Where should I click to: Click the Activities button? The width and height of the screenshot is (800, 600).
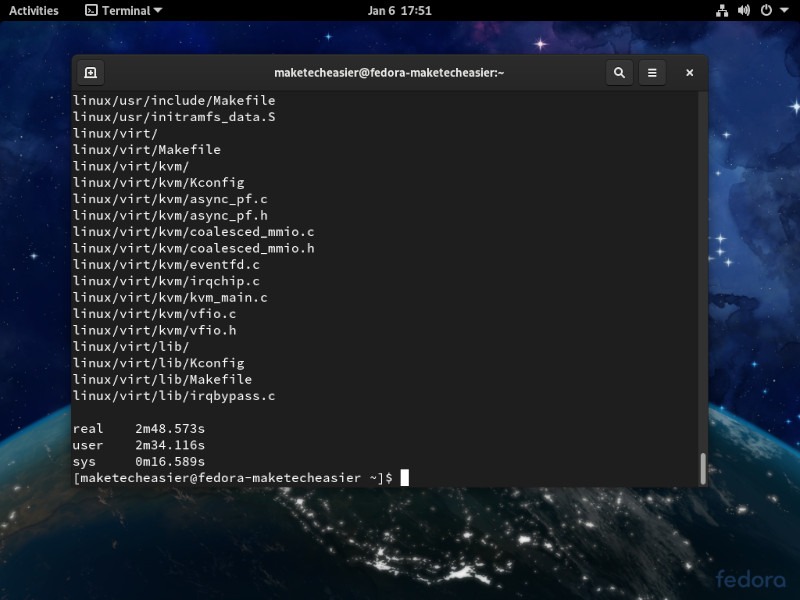(x=34, y=11)
